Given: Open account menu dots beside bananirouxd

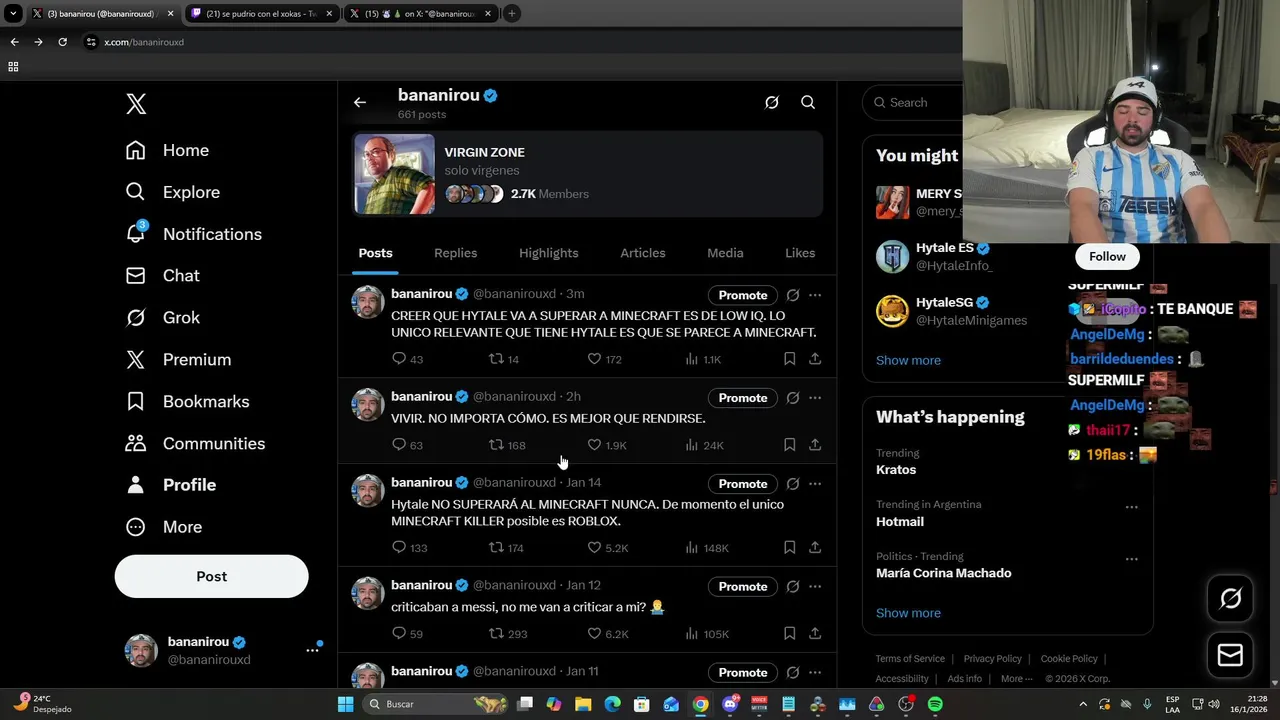Looking at the screenshot, I should (x=312, y=650).
